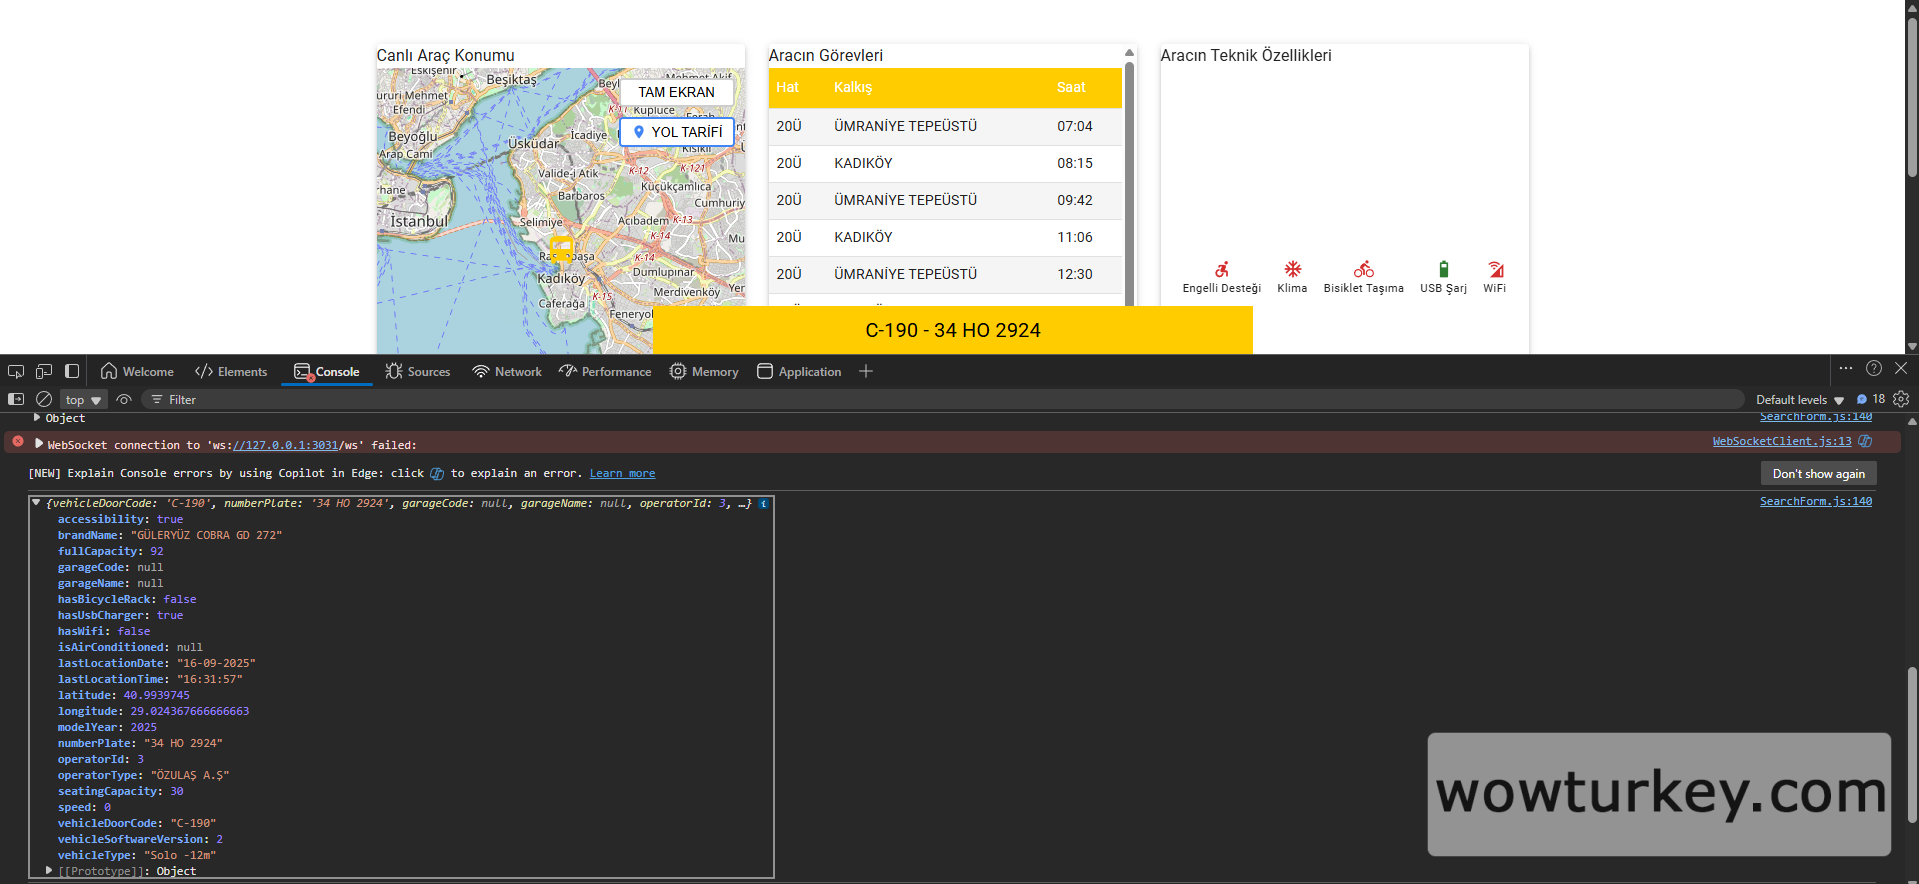Open the Default levels dropdown
Viewport: 1919px width, 884px height.
tap(1799, 399)
